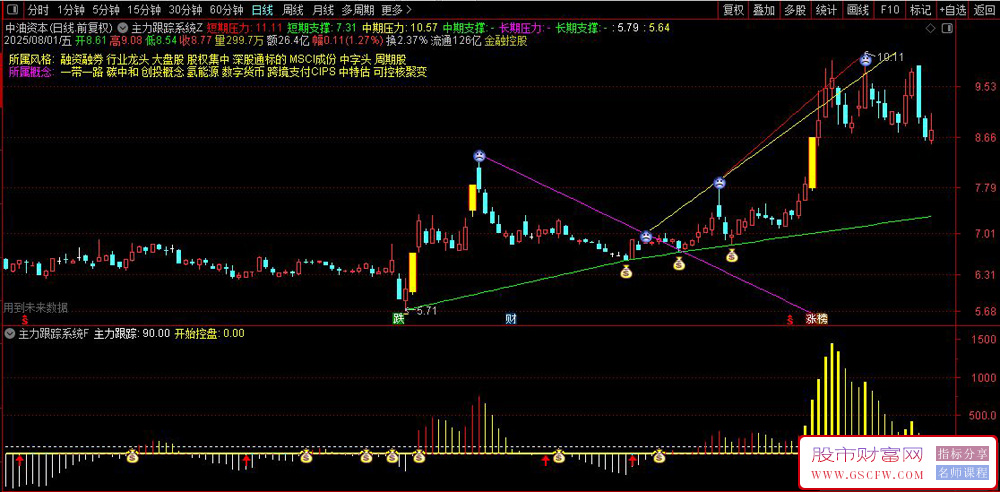This screenshot has height=492, width=1000.
Task: Click the WWW.GSCFW.COM link
Action: coord(867,475)
